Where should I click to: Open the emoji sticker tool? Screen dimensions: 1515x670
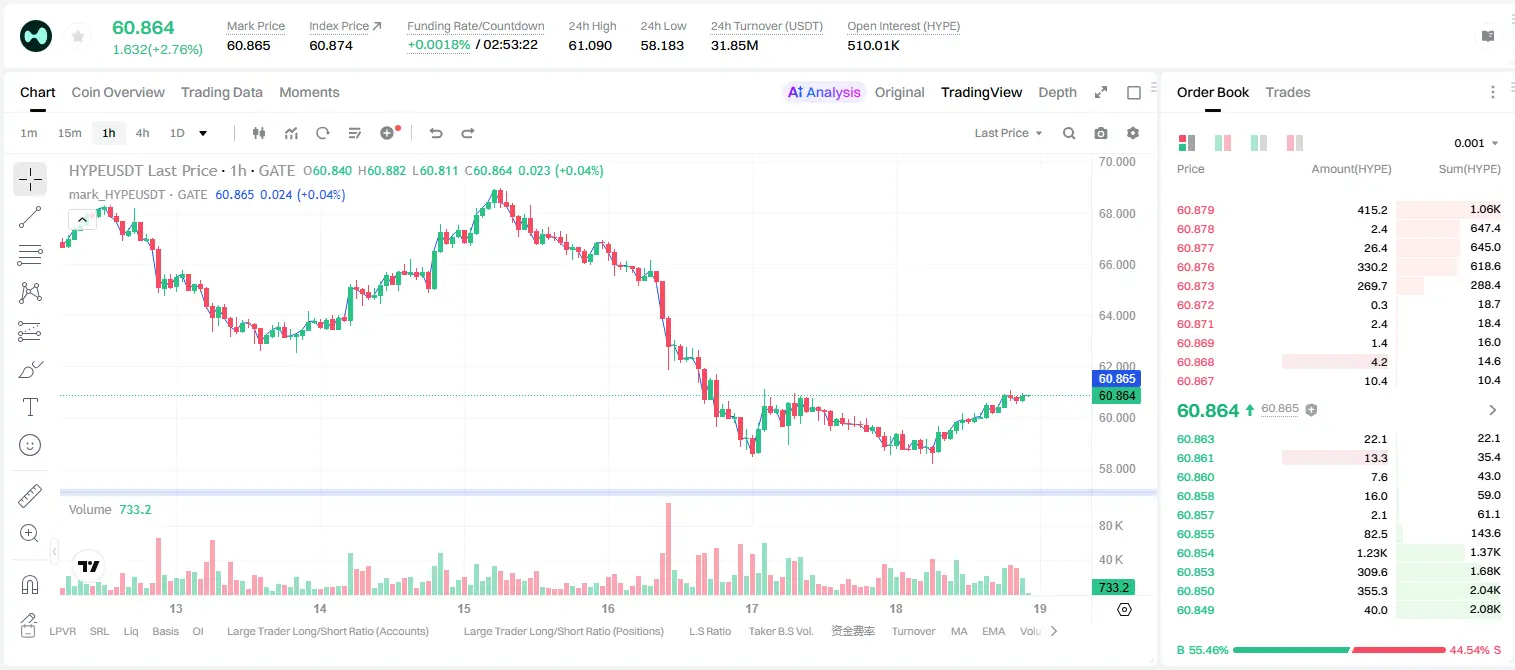tap(30, 445)
